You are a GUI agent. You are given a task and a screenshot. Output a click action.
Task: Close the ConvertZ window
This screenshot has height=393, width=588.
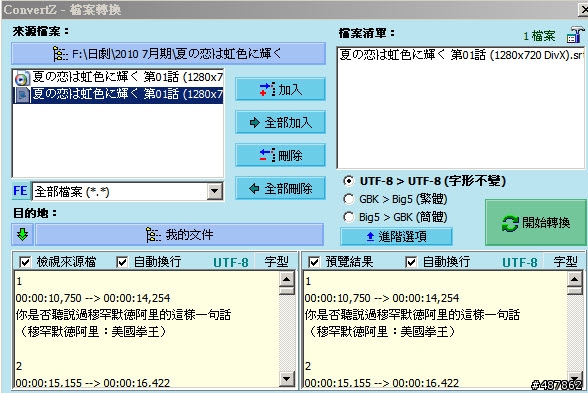click(584, 9)
